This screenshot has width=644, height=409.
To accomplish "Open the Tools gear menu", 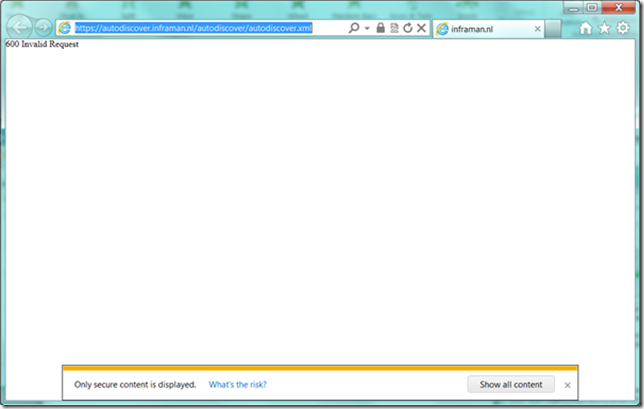I will tap(623, 28).
